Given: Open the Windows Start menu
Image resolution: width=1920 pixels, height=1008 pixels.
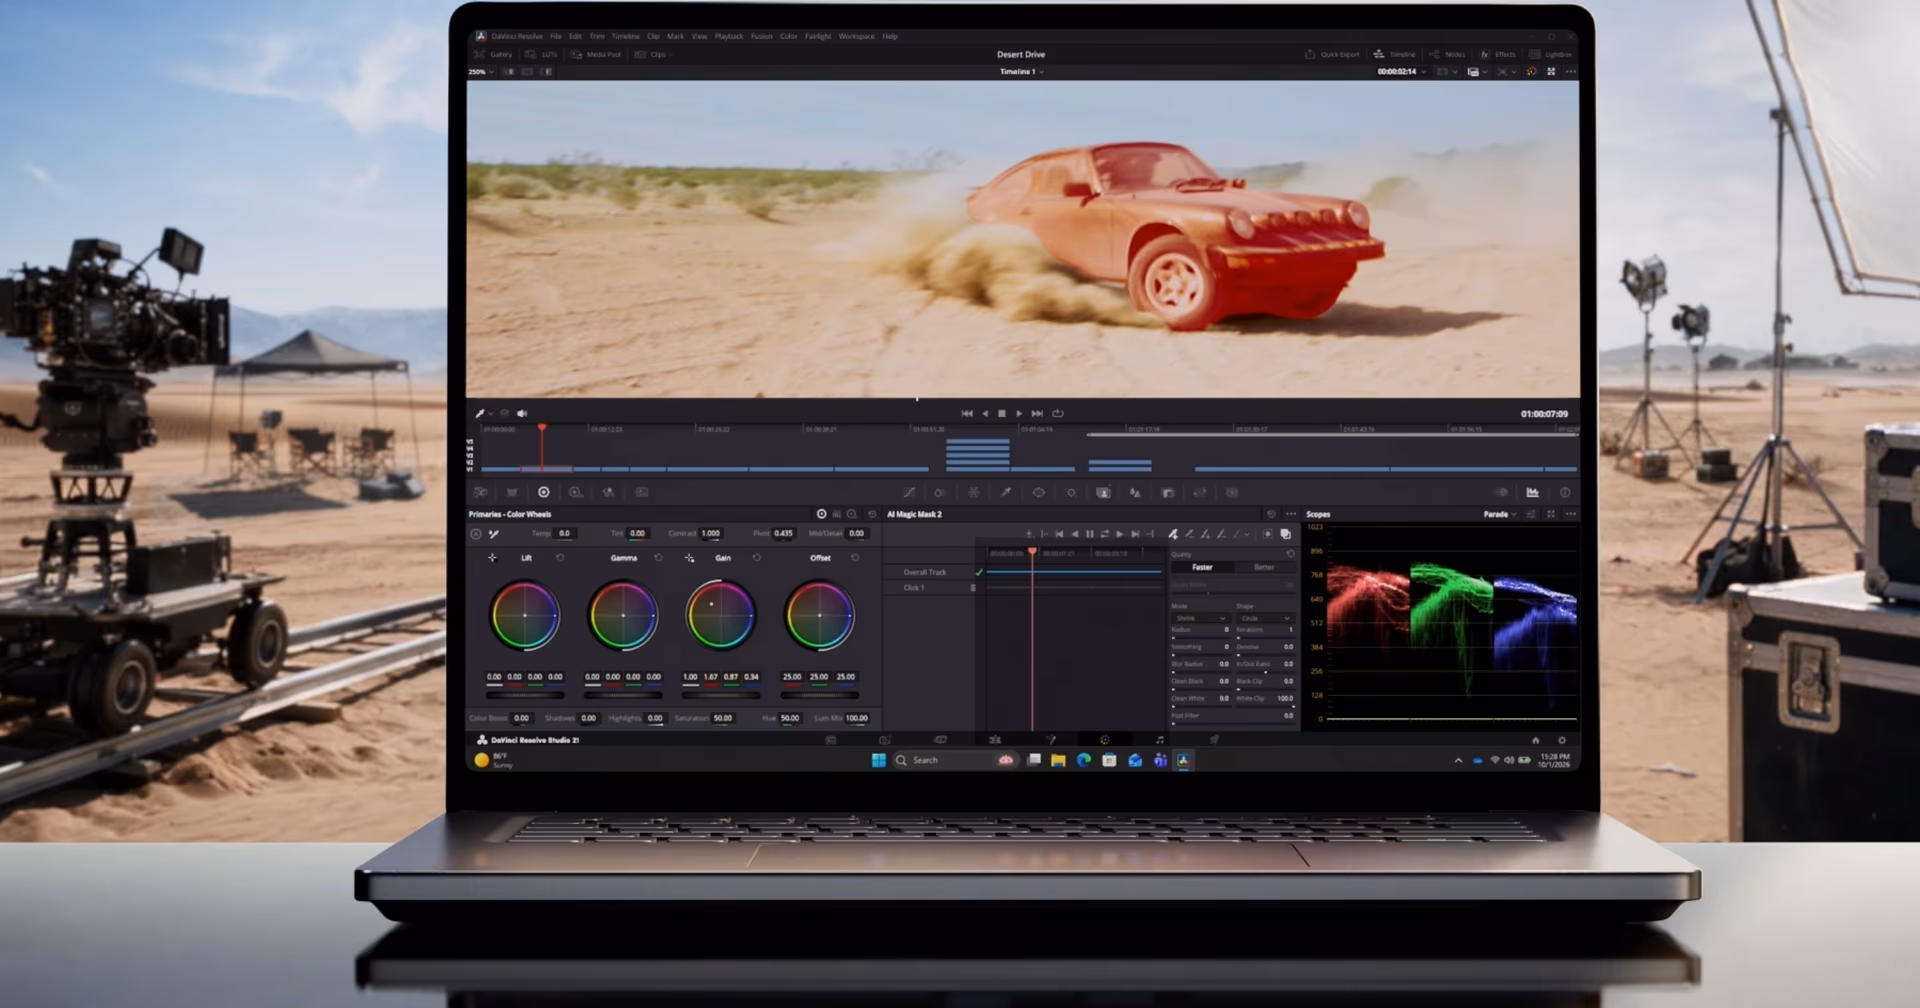Looking at the screenshot, I should pyautogui.click(x=879, y=760).
